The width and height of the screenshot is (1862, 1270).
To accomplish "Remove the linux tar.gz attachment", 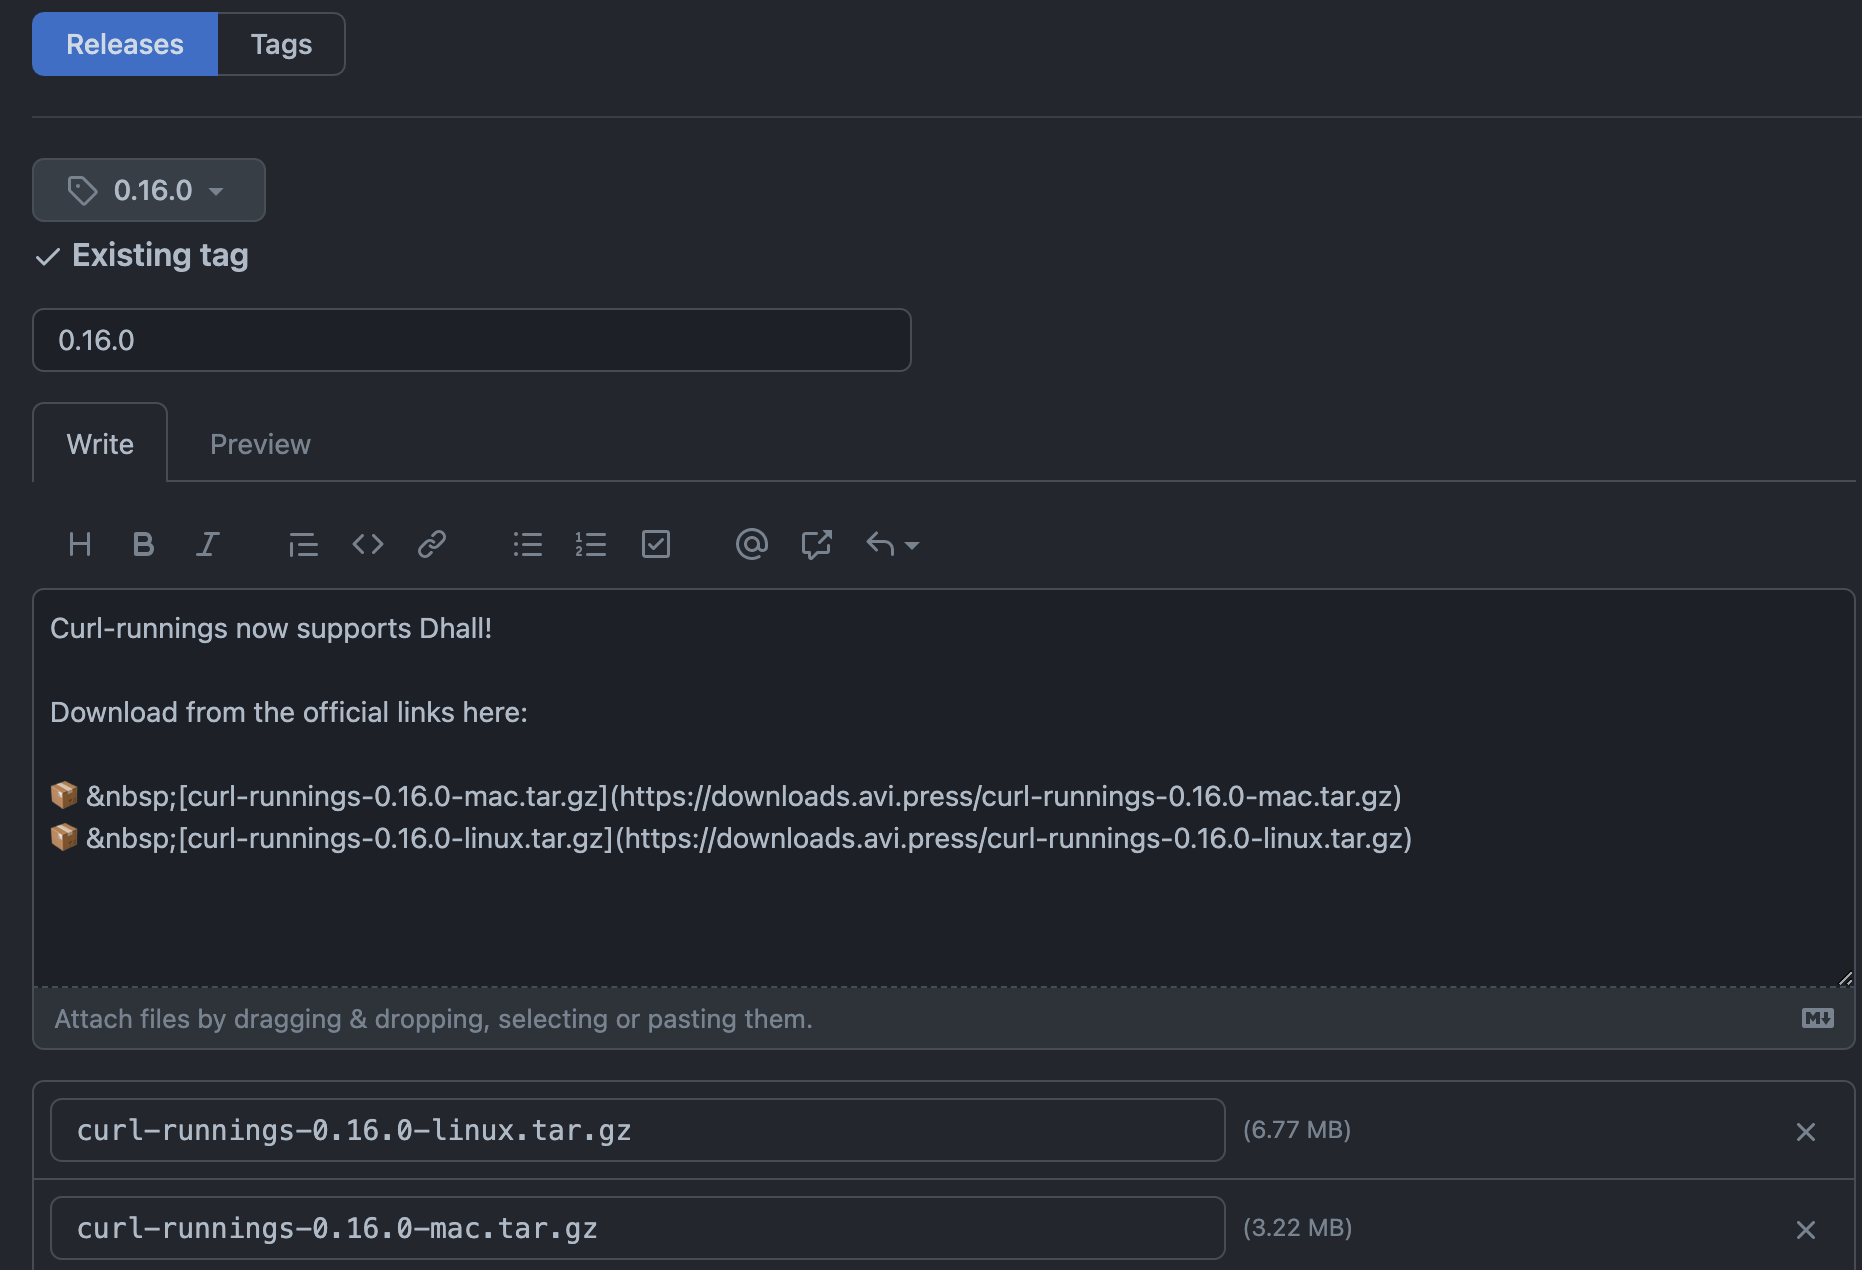I will tap(1805, 1131).
